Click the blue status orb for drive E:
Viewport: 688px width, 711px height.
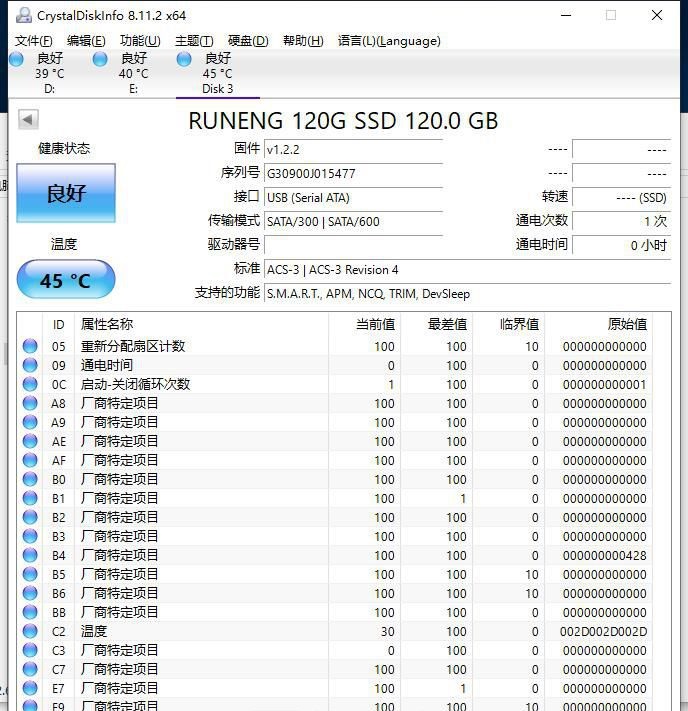[100, 59]
